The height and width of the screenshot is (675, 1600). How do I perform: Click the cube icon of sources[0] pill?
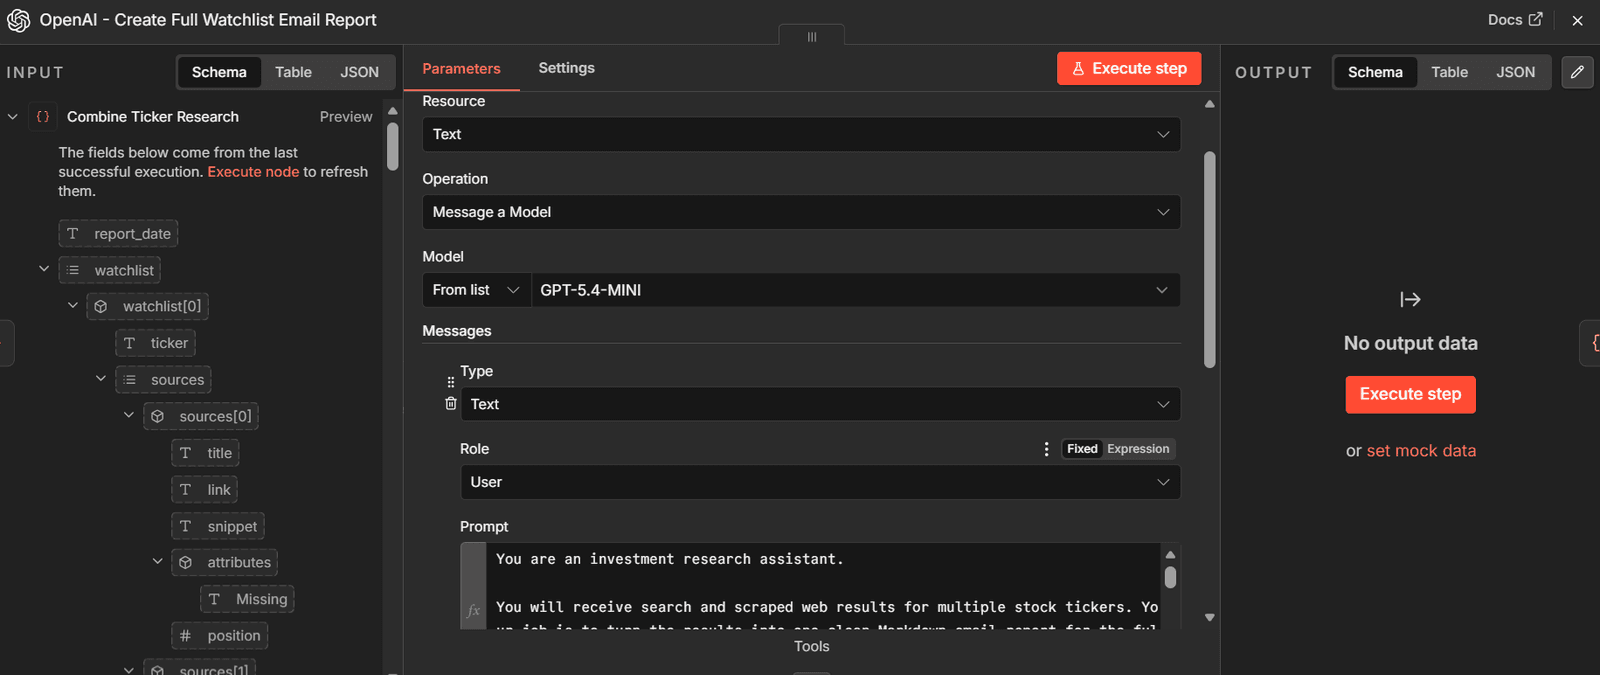pos(157,416)
